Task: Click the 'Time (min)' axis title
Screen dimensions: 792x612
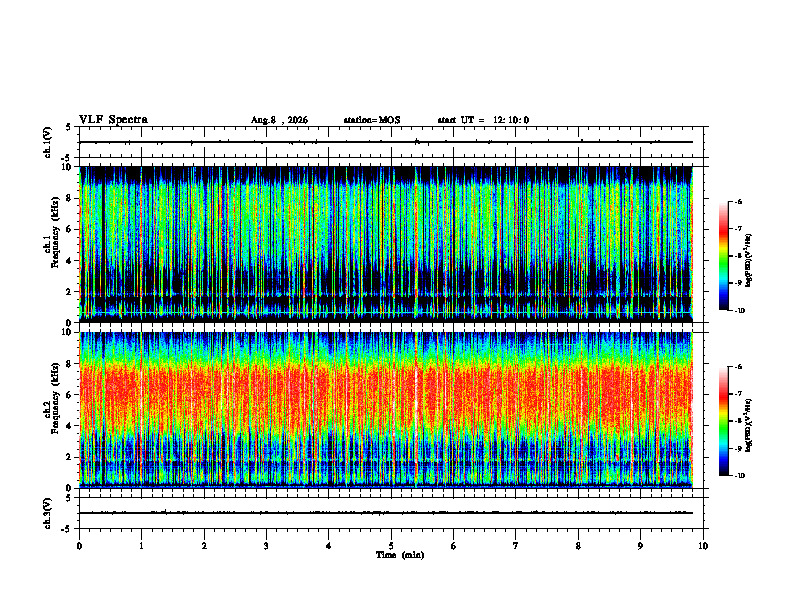Action: (x=400, y=555)
